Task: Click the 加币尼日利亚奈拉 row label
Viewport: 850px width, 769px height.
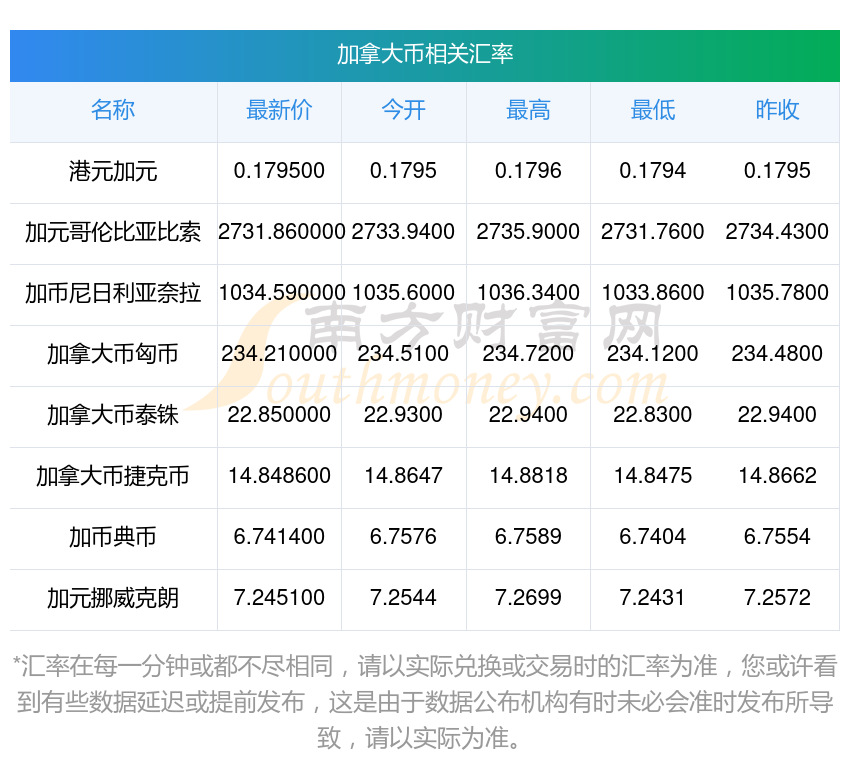Action: (x=113, y=293)
